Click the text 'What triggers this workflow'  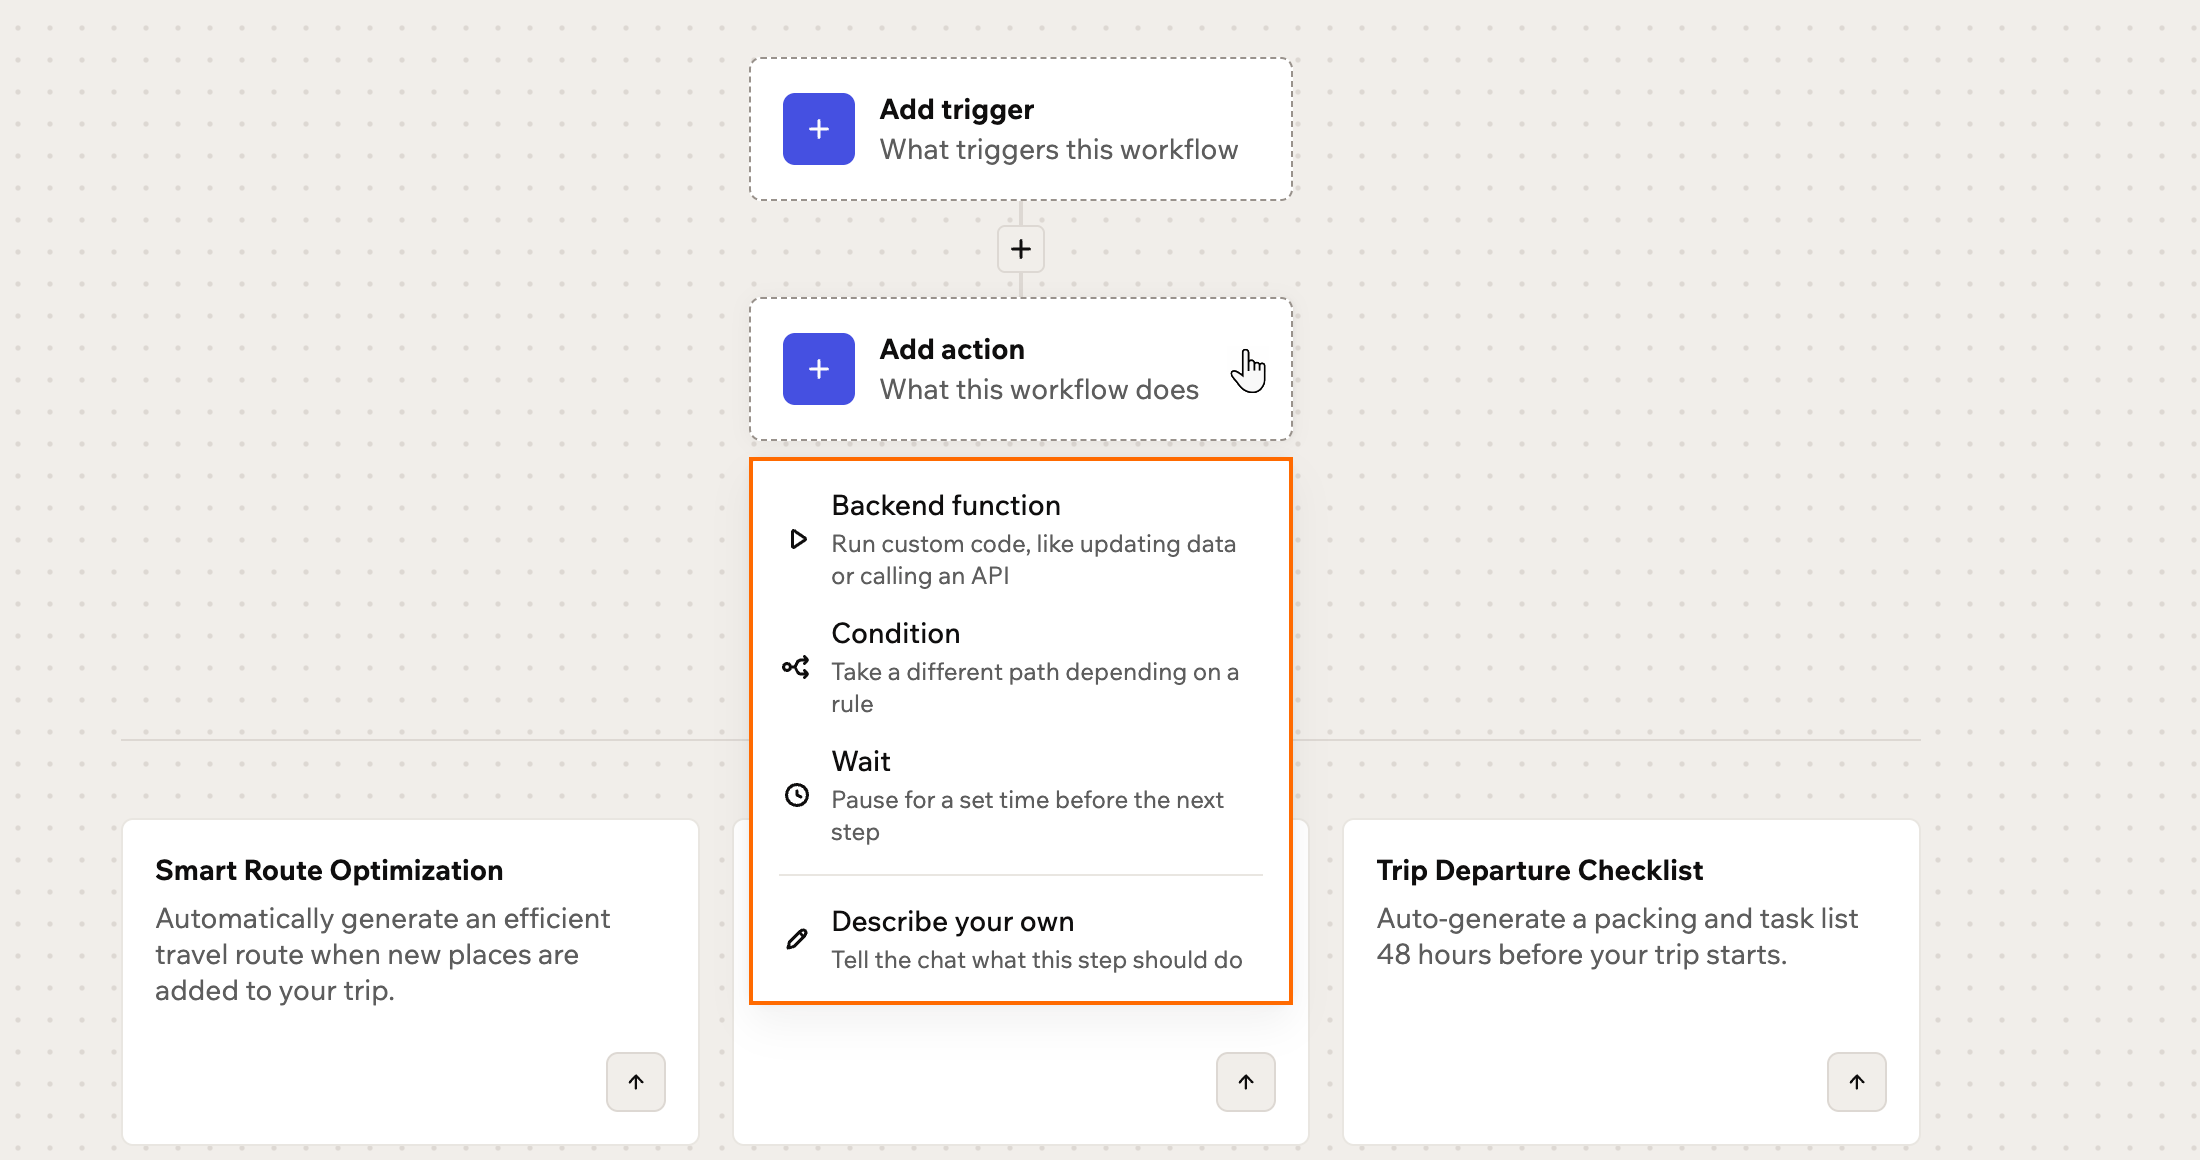(x=1059, y=150)
